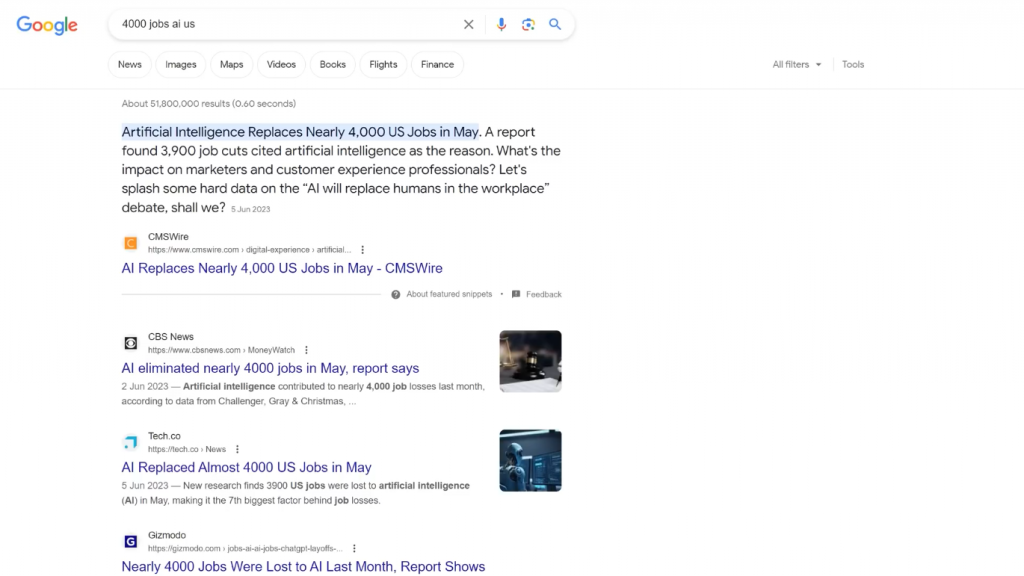
Task: Click the cbsnews.com MoneyWatch URL breadcrumb
Action: click(221, 350)
